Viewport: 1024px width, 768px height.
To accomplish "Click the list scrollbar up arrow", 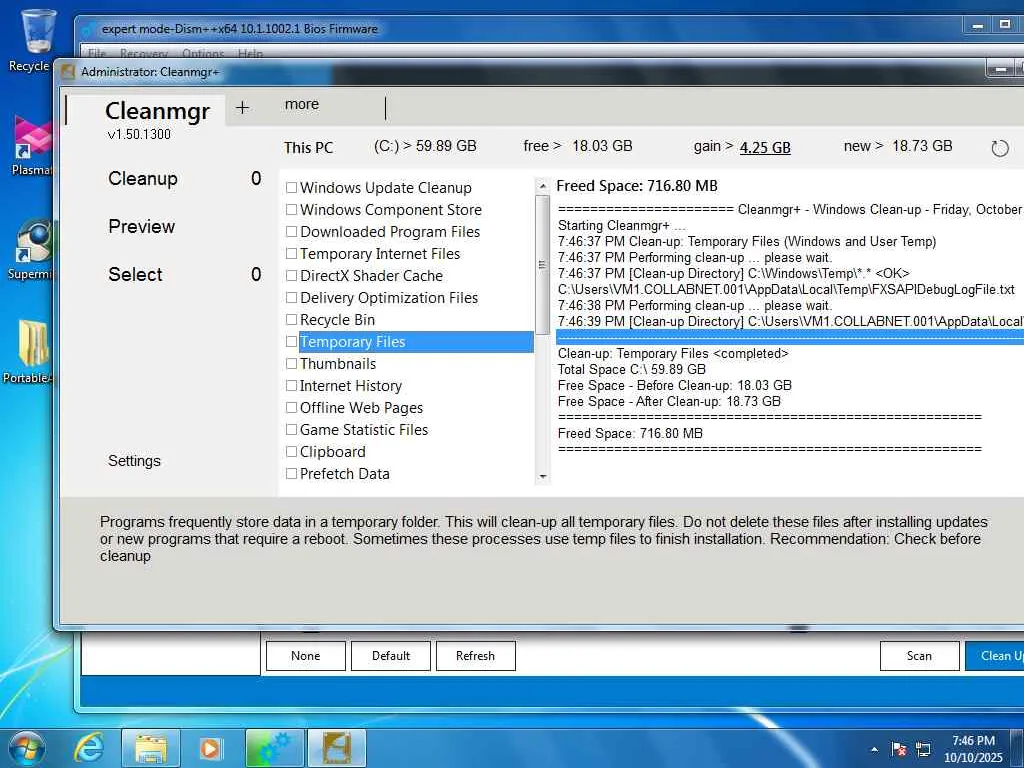I will pos(542,186).
